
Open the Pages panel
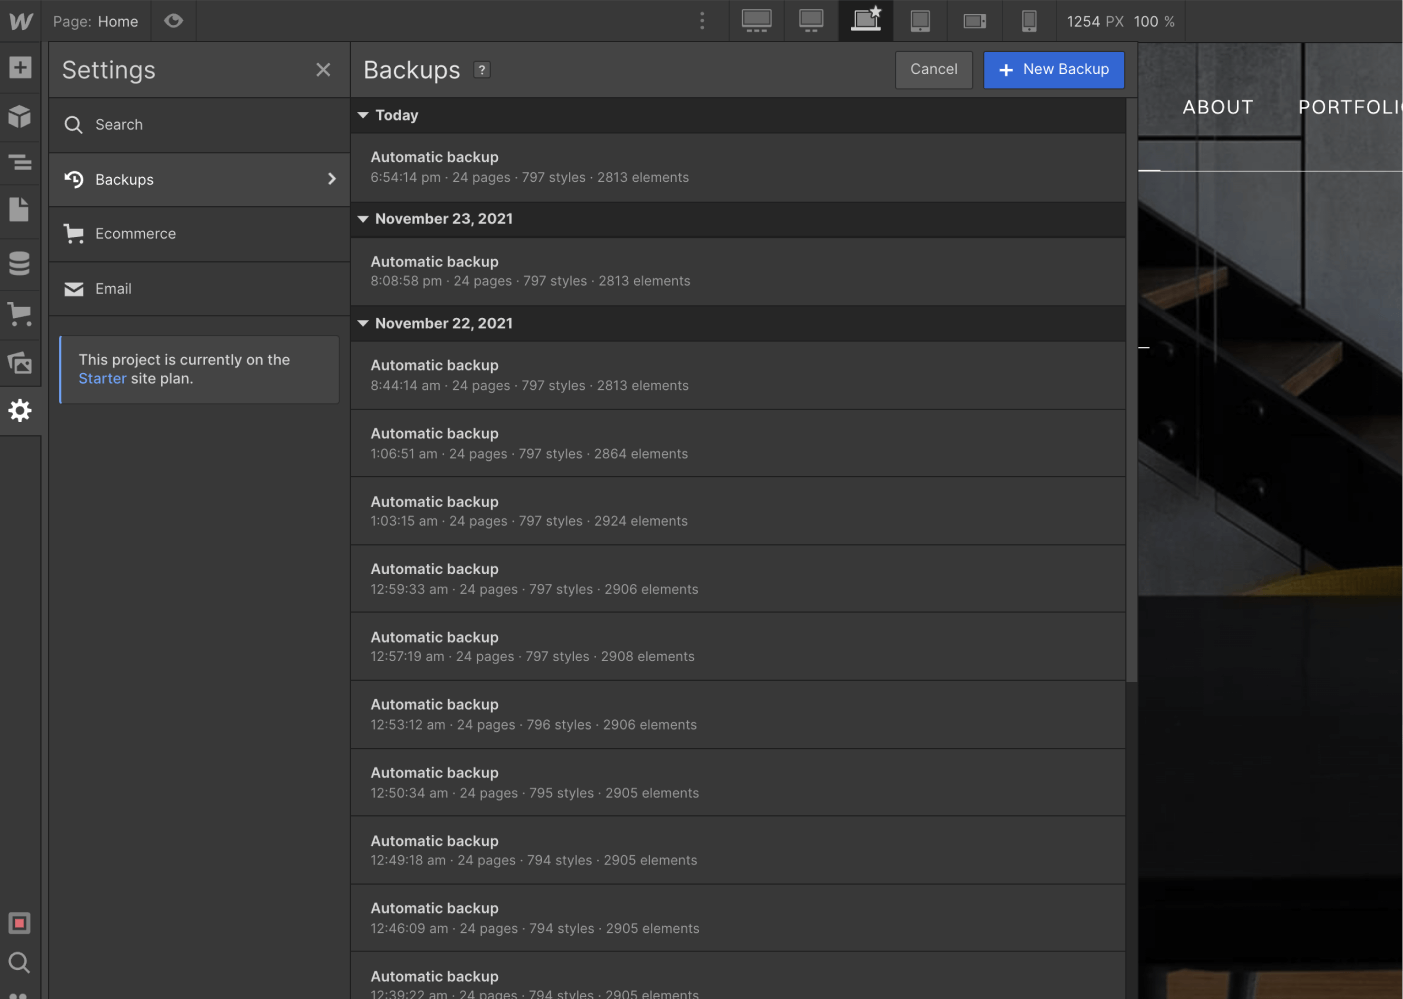20,209
